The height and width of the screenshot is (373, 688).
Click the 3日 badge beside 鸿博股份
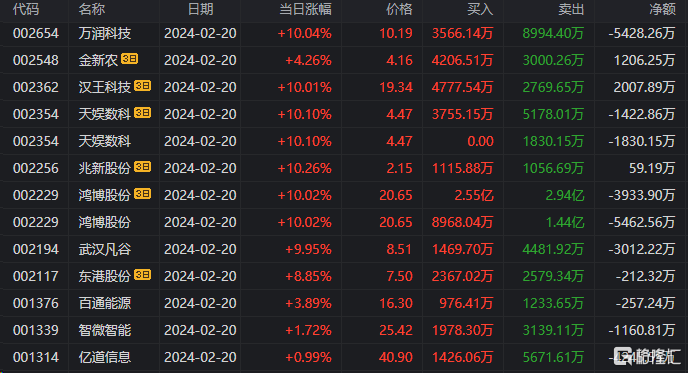tap(143, 194)
